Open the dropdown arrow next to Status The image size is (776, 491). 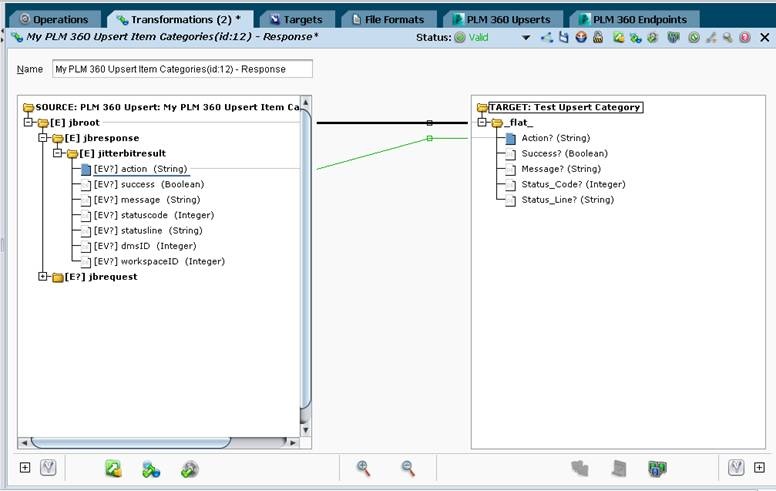tap(526, 38)
